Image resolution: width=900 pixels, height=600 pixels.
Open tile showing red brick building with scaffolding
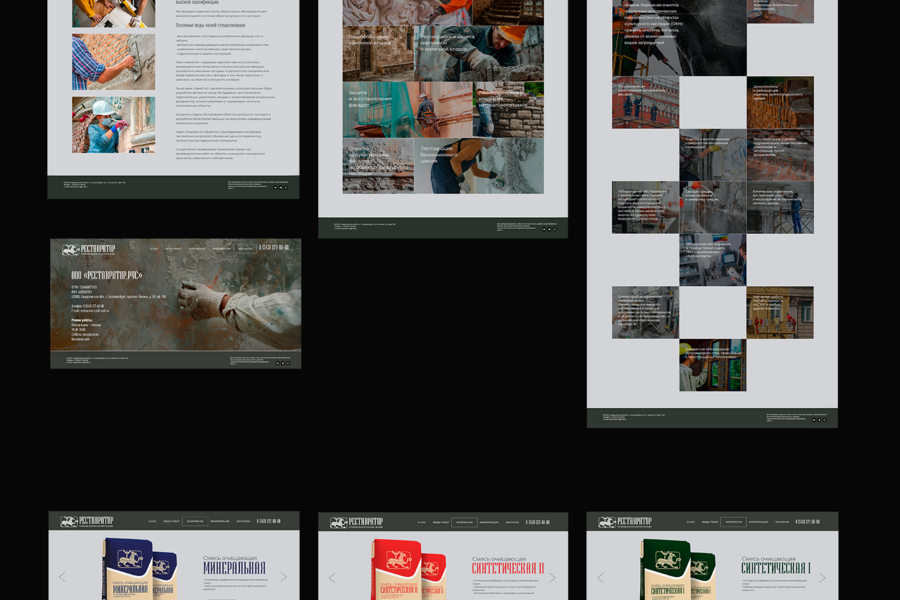pos(645,102)
